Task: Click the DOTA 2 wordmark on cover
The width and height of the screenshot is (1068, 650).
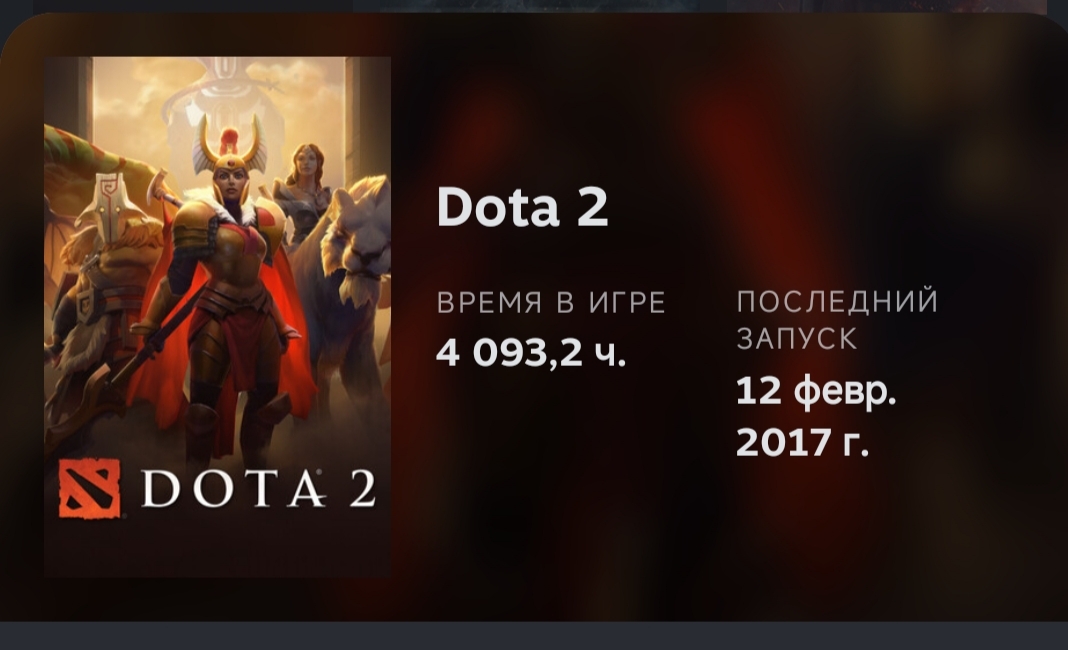Action: click(x=258, y=489)
